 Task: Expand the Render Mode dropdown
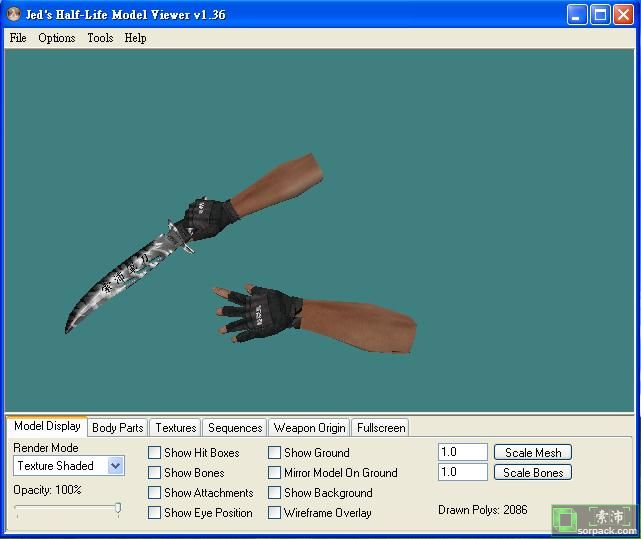pyautogui.click(x=115, y=466)
